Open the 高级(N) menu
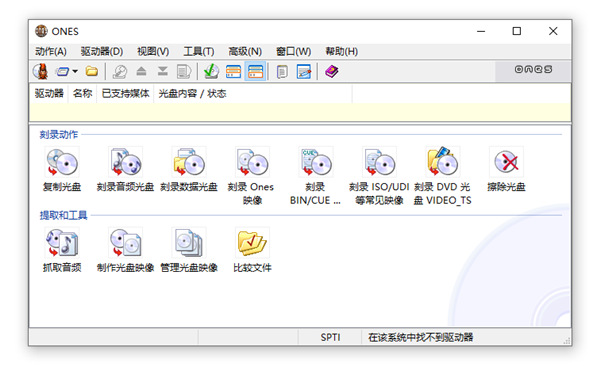 coord(245,51)
